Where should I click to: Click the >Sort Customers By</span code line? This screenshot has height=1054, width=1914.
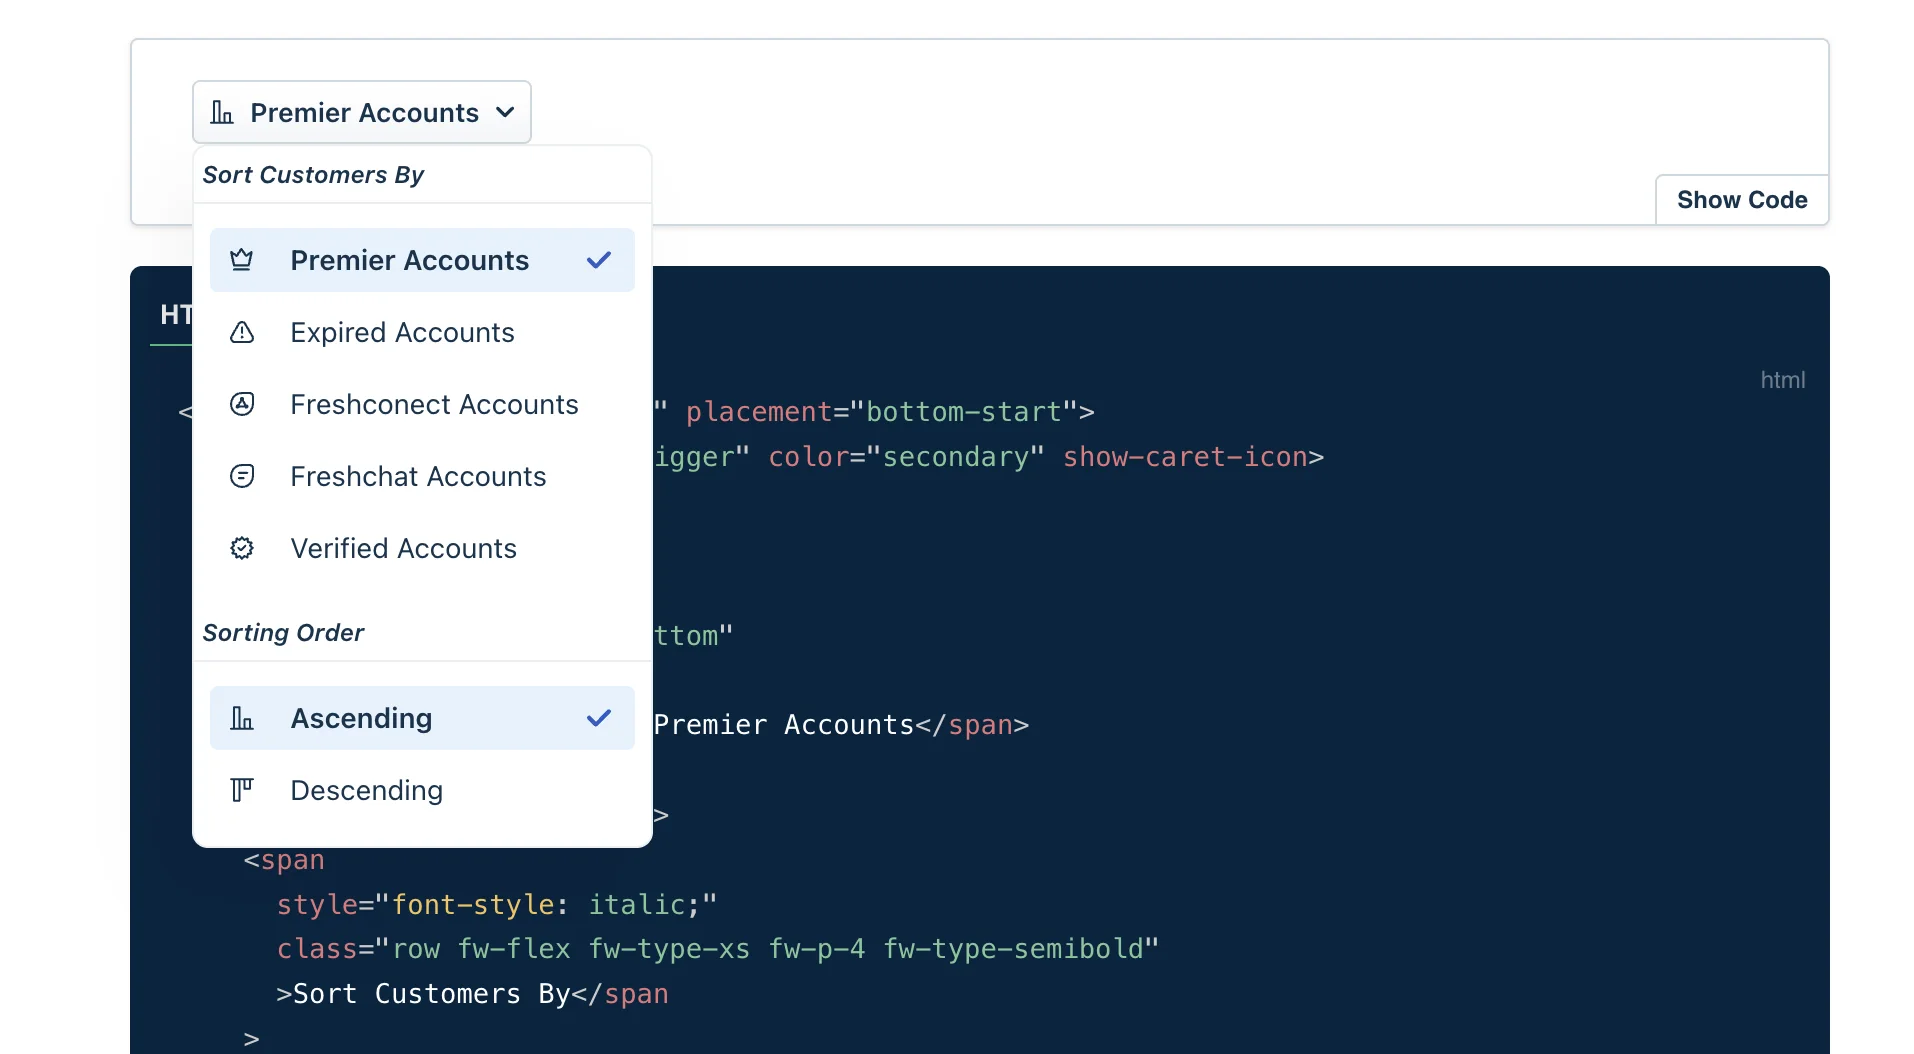[472, 994]
